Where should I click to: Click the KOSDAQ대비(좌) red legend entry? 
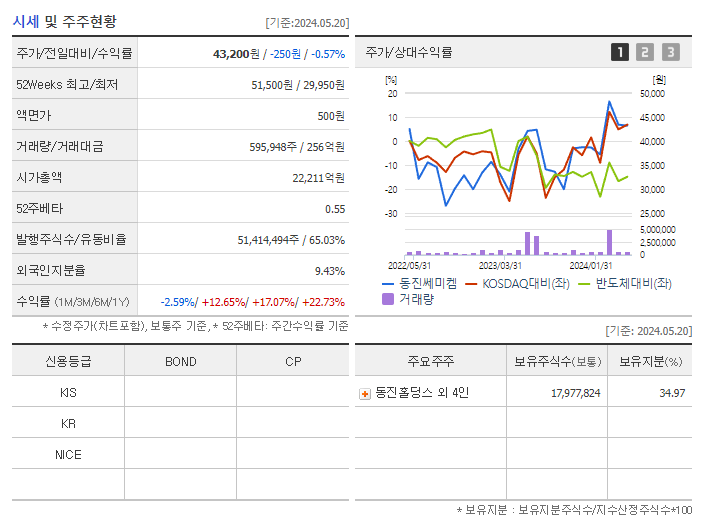518,283
